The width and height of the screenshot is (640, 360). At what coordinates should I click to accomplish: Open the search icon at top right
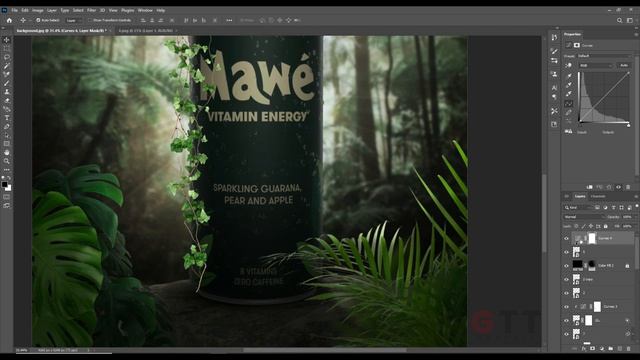pos(620,20)
